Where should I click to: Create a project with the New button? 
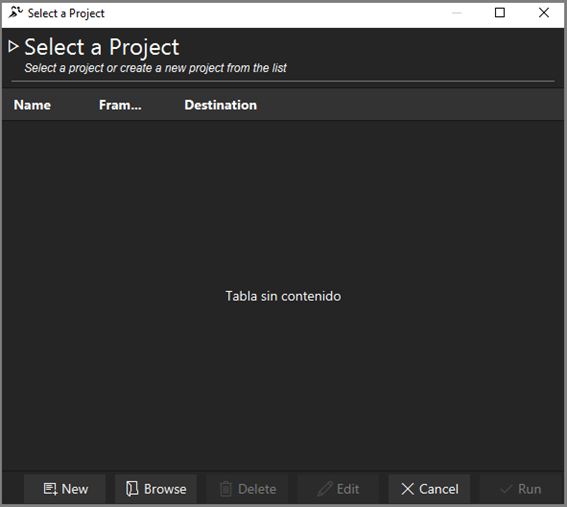coord(65,489)
